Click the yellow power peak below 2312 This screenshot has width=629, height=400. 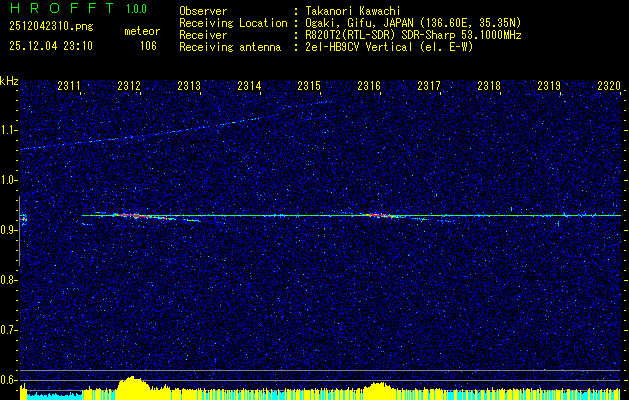click(130, 388)
